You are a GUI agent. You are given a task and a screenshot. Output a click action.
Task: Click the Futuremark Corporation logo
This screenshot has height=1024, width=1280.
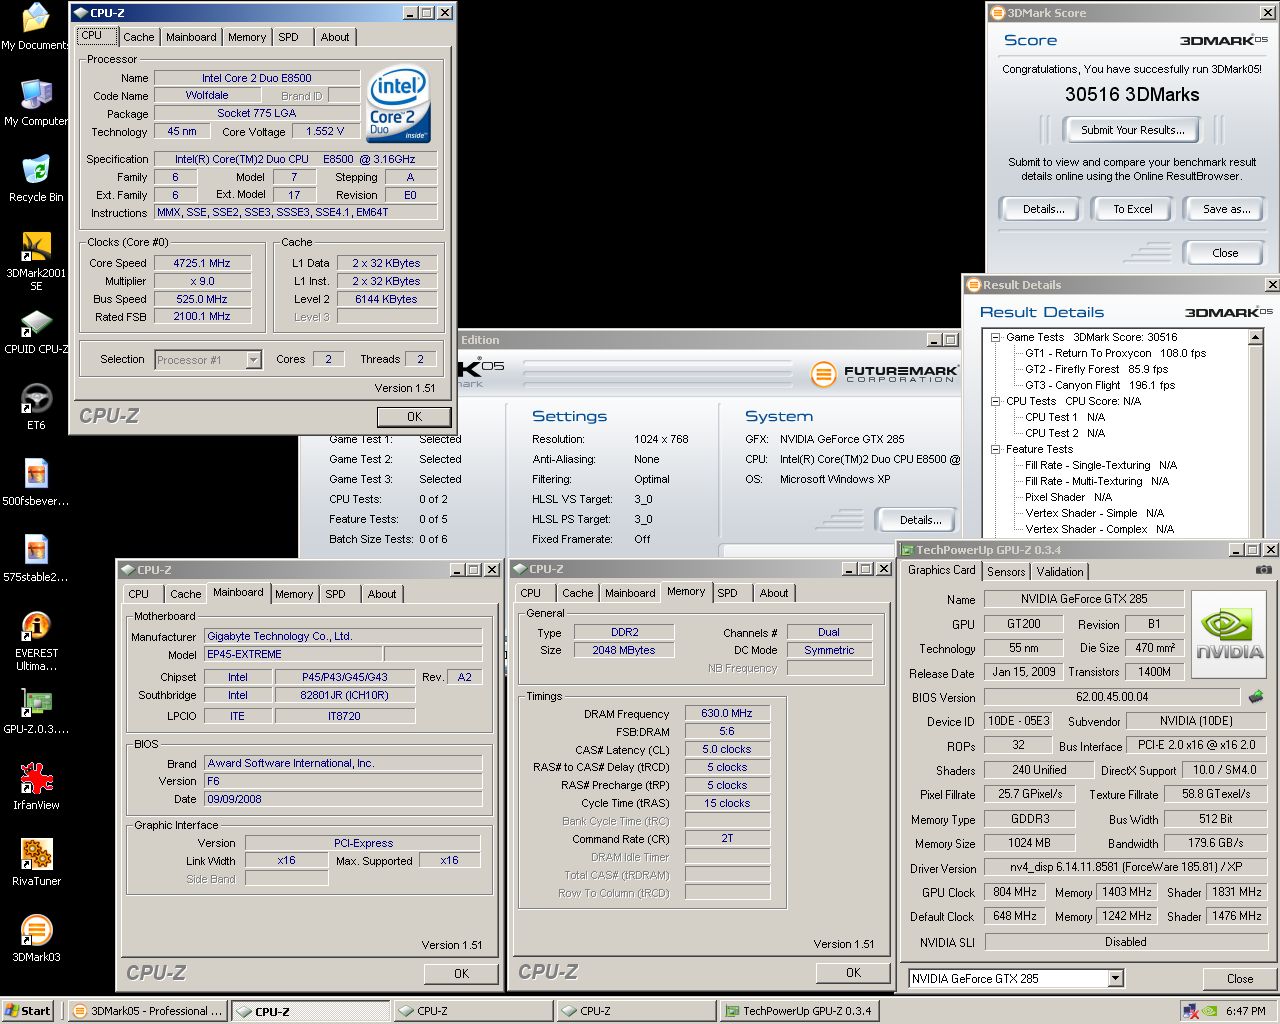883,374
